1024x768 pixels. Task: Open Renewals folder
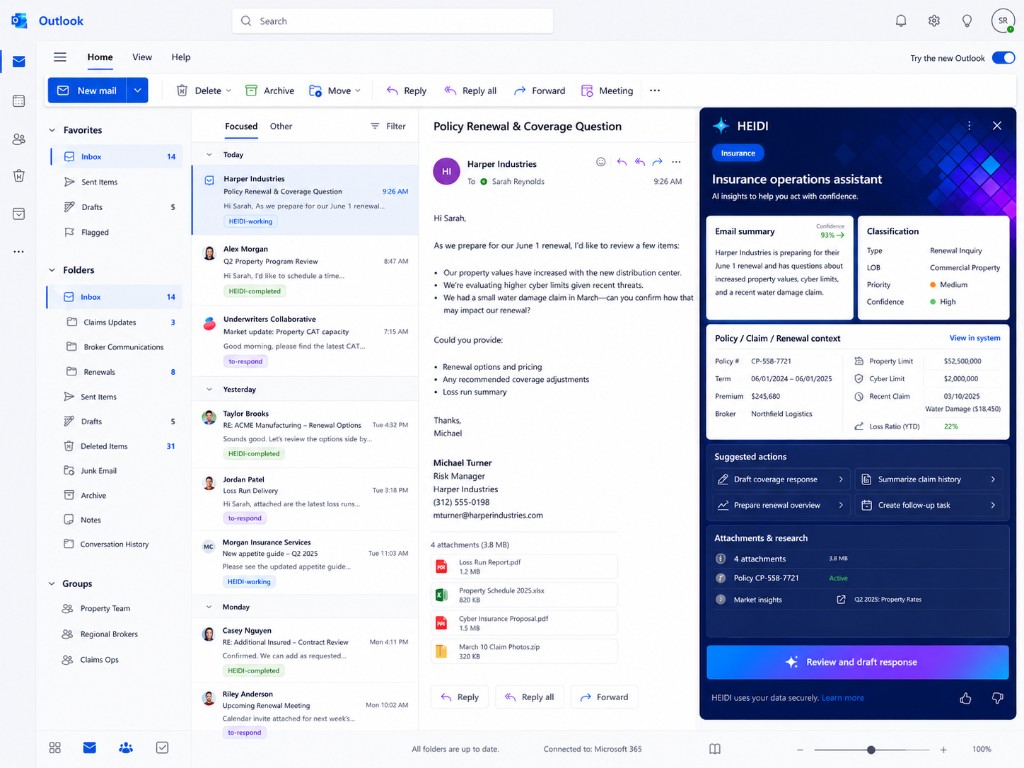coord(115,372)
